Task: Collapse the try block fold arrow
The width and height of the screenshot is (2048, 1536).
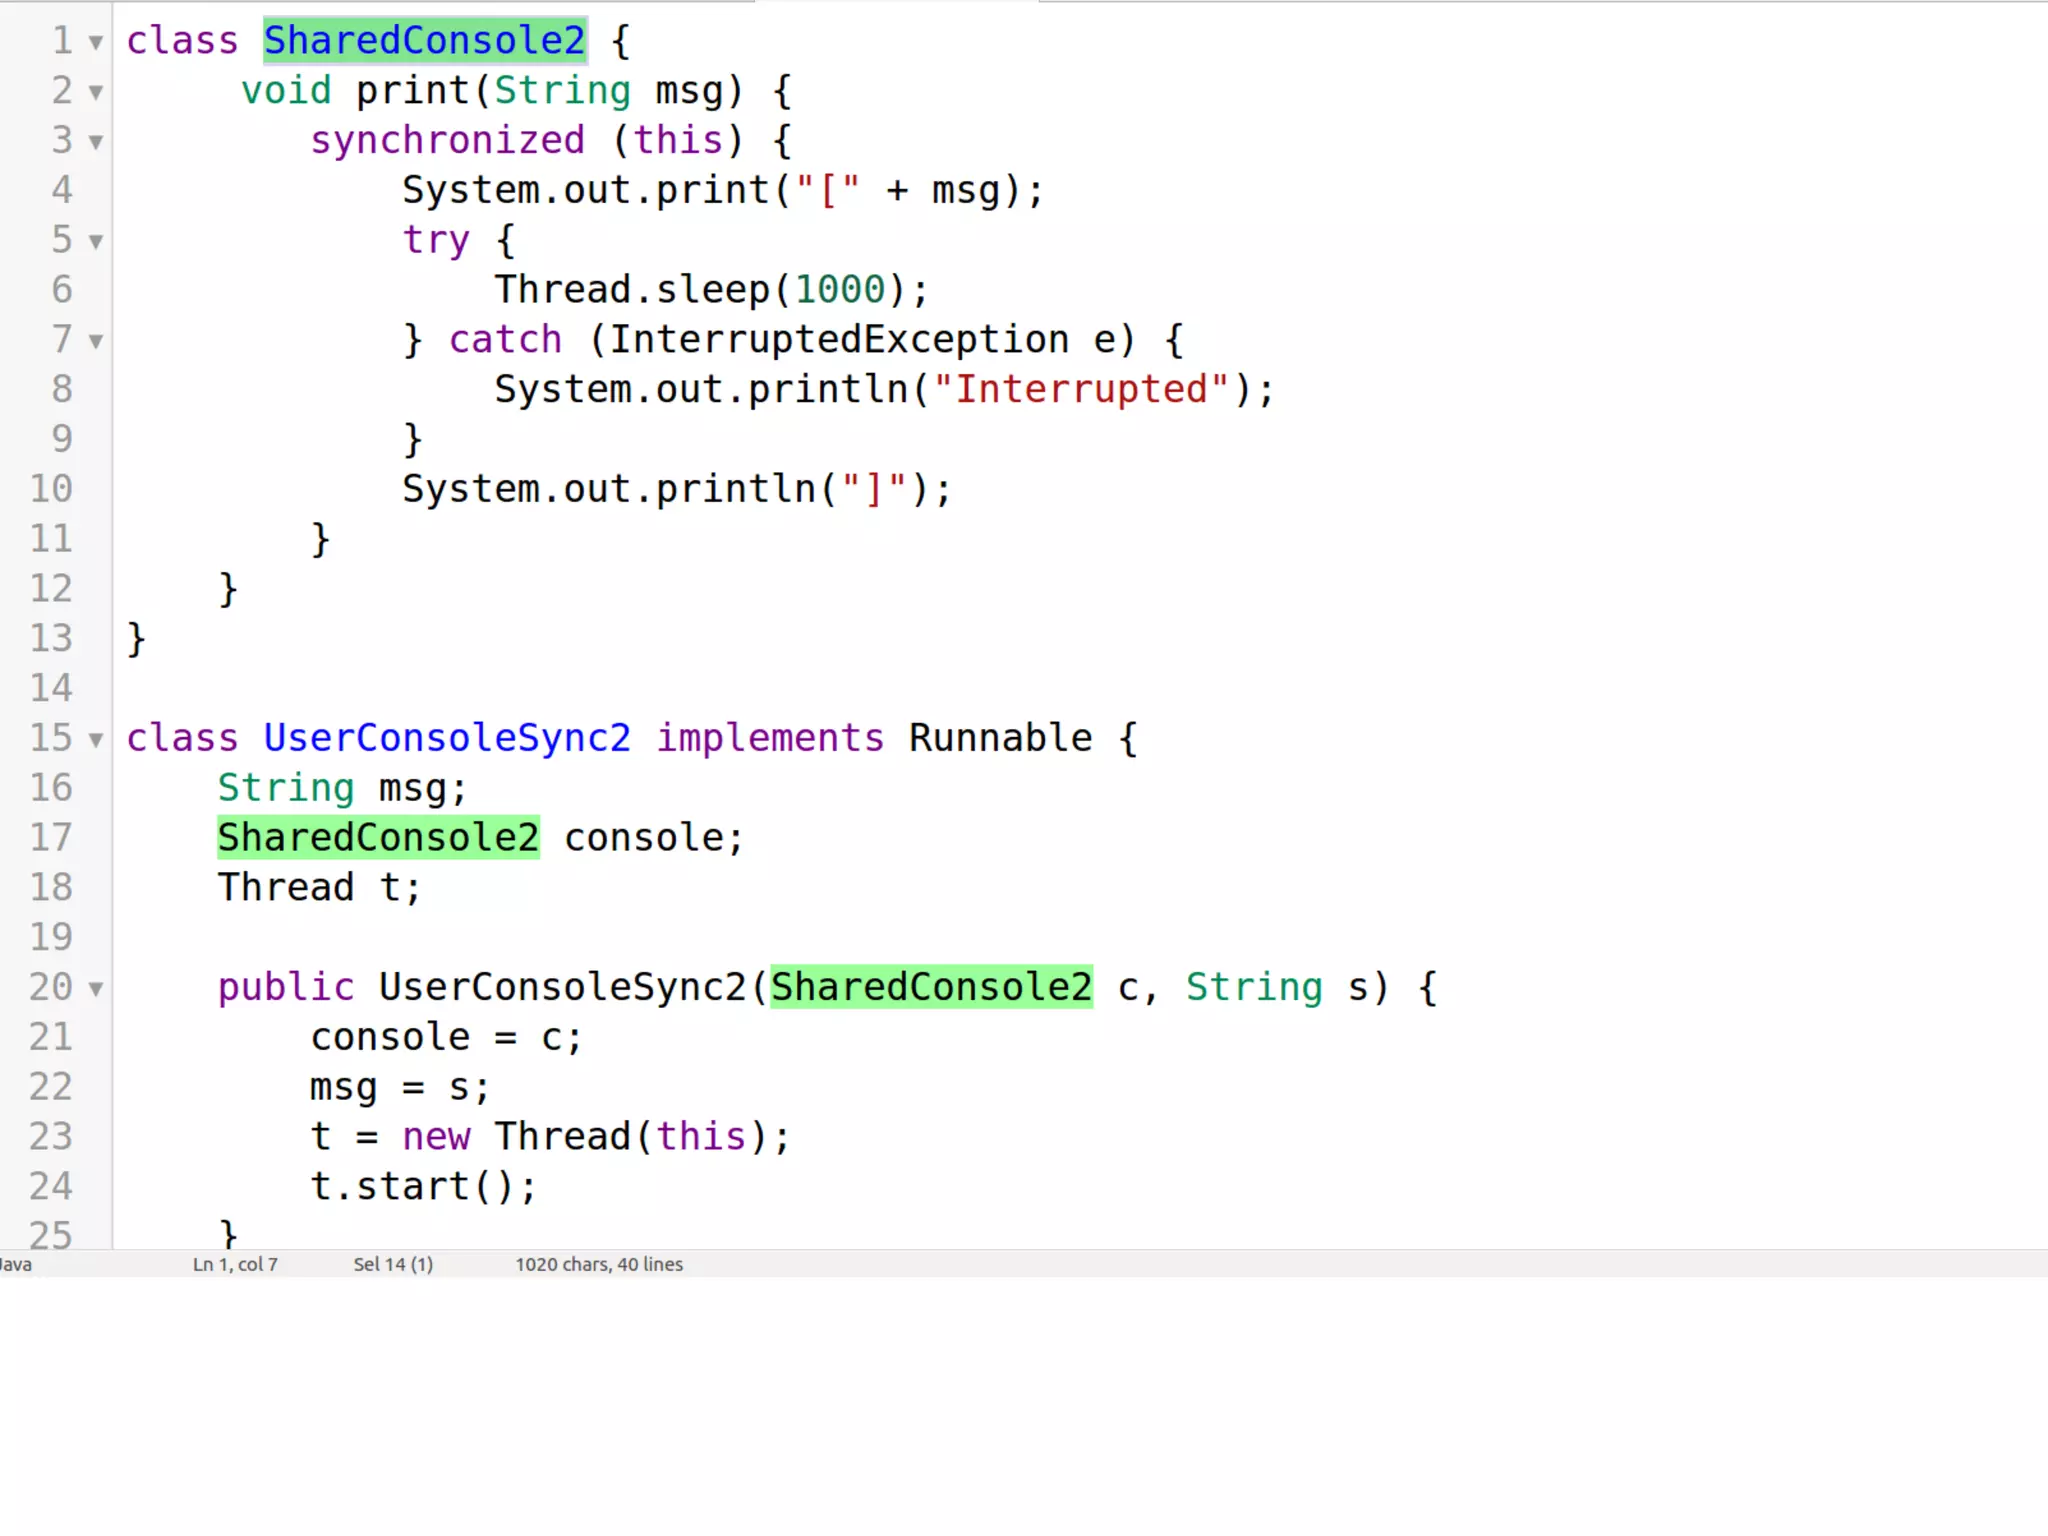Action: point(96,242)
